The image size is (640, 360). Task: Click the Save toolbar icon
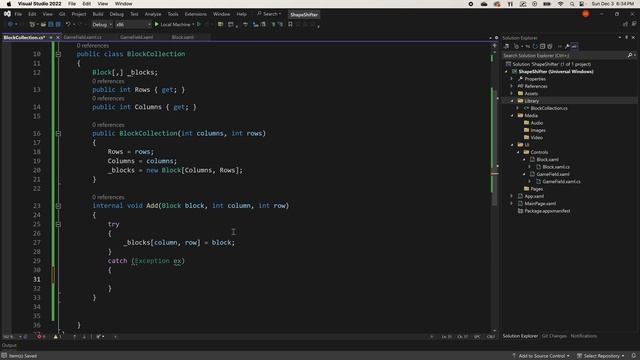coord(51,24)
